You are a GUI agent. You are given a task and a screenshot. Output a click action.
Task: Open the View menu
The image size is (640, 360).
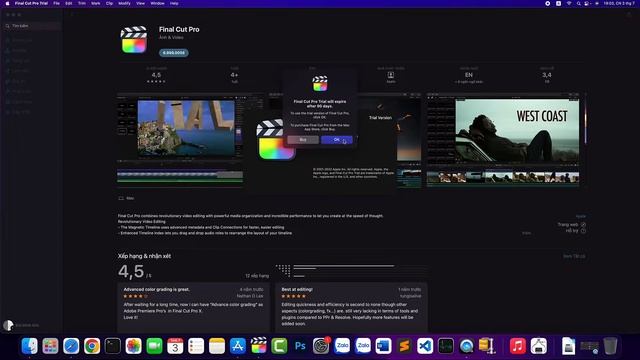(140, 3)
